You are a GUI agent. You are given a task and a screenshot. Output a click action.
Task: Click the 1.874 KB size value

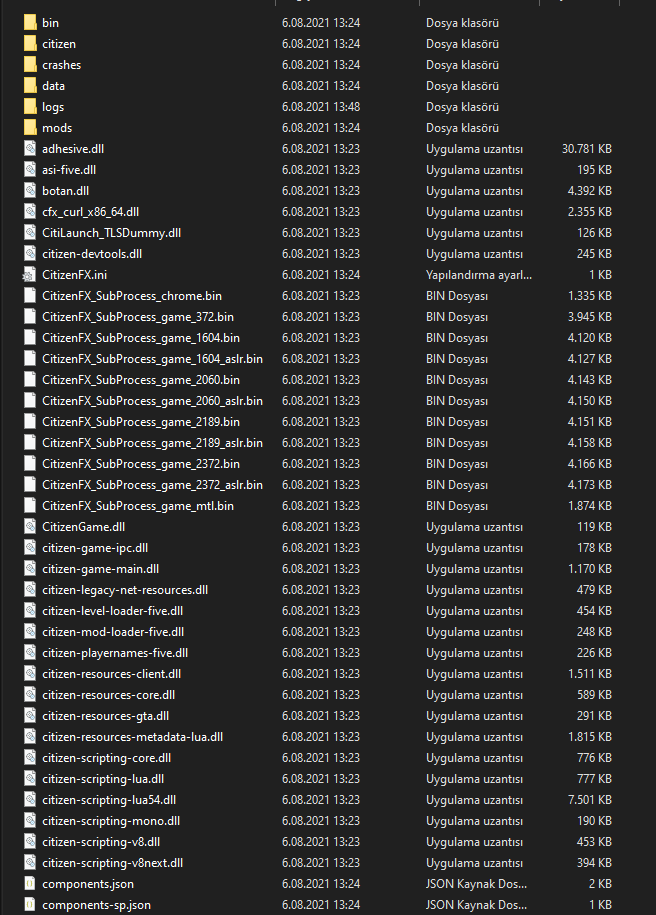589,506
